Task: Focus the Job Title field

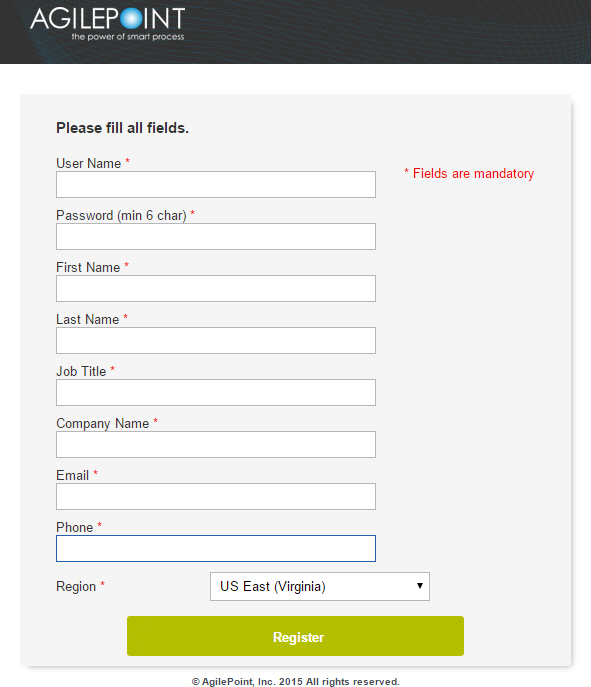Action: coord(216,393)
